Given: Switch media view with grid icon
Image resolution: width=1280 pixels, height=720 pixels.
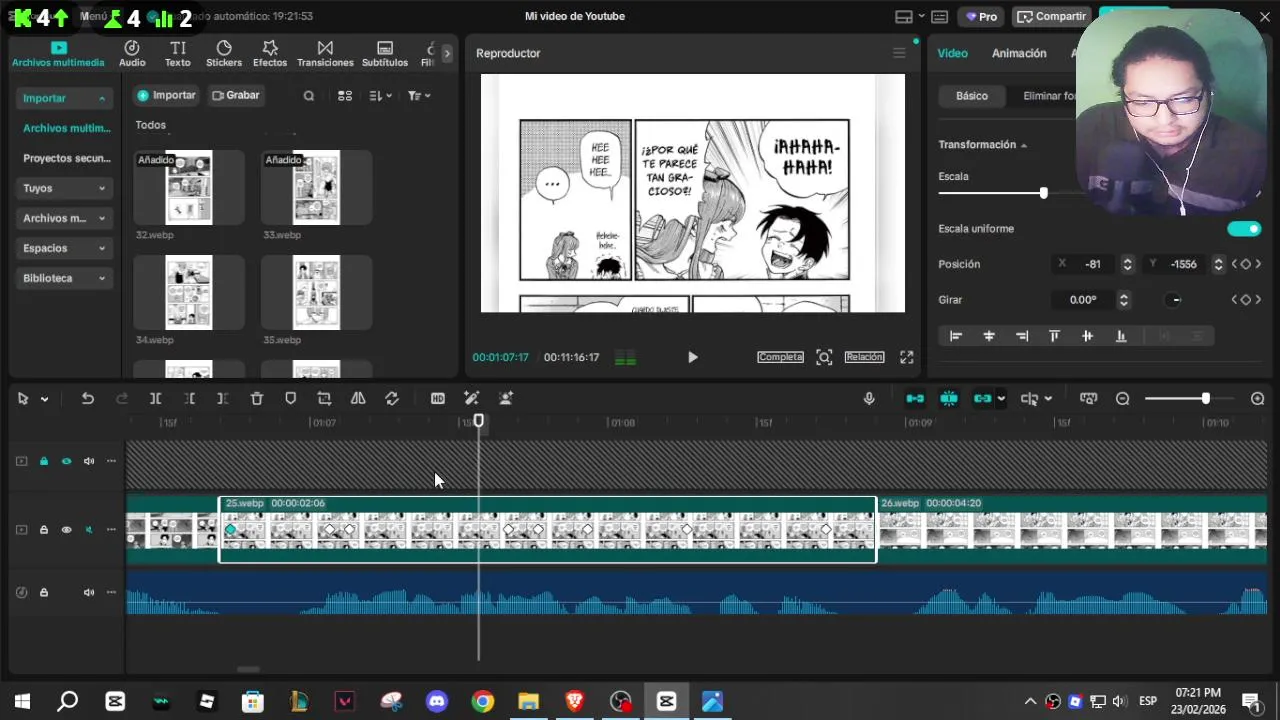Looking at the screenshot, I should 345,96.
